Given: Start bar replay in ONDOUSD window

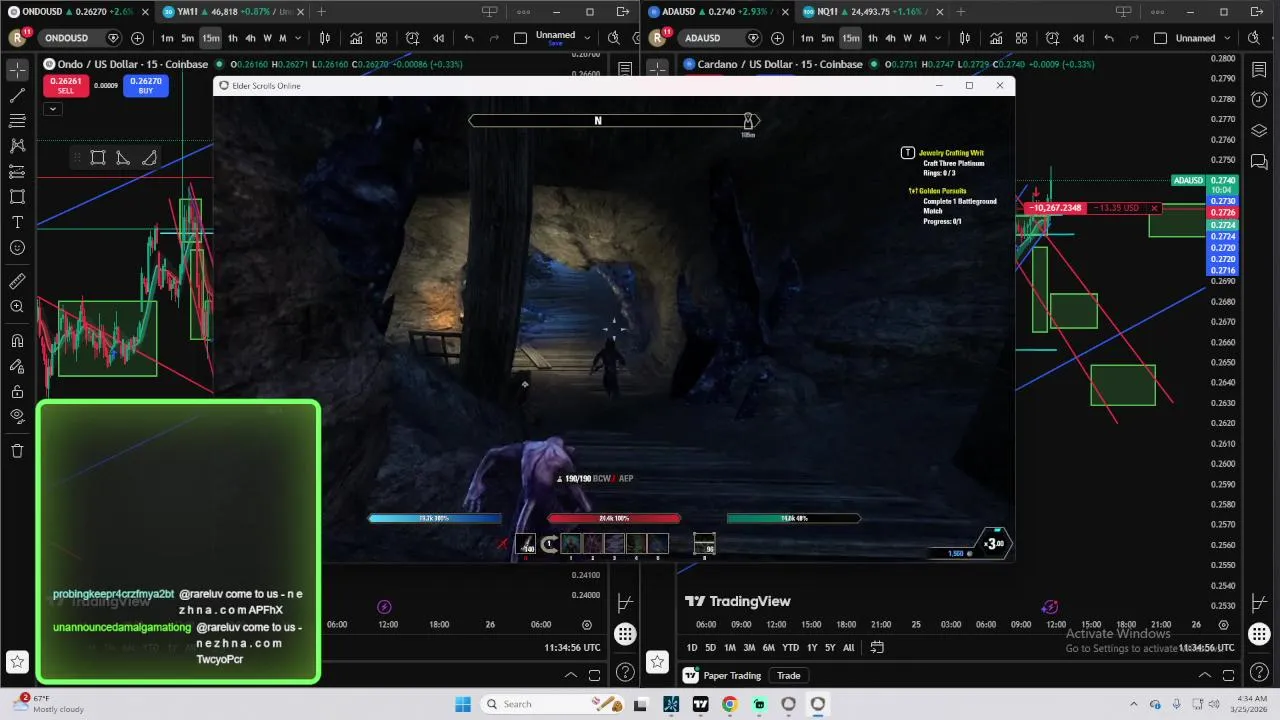Looking at the screenshot, I should 438,38.
